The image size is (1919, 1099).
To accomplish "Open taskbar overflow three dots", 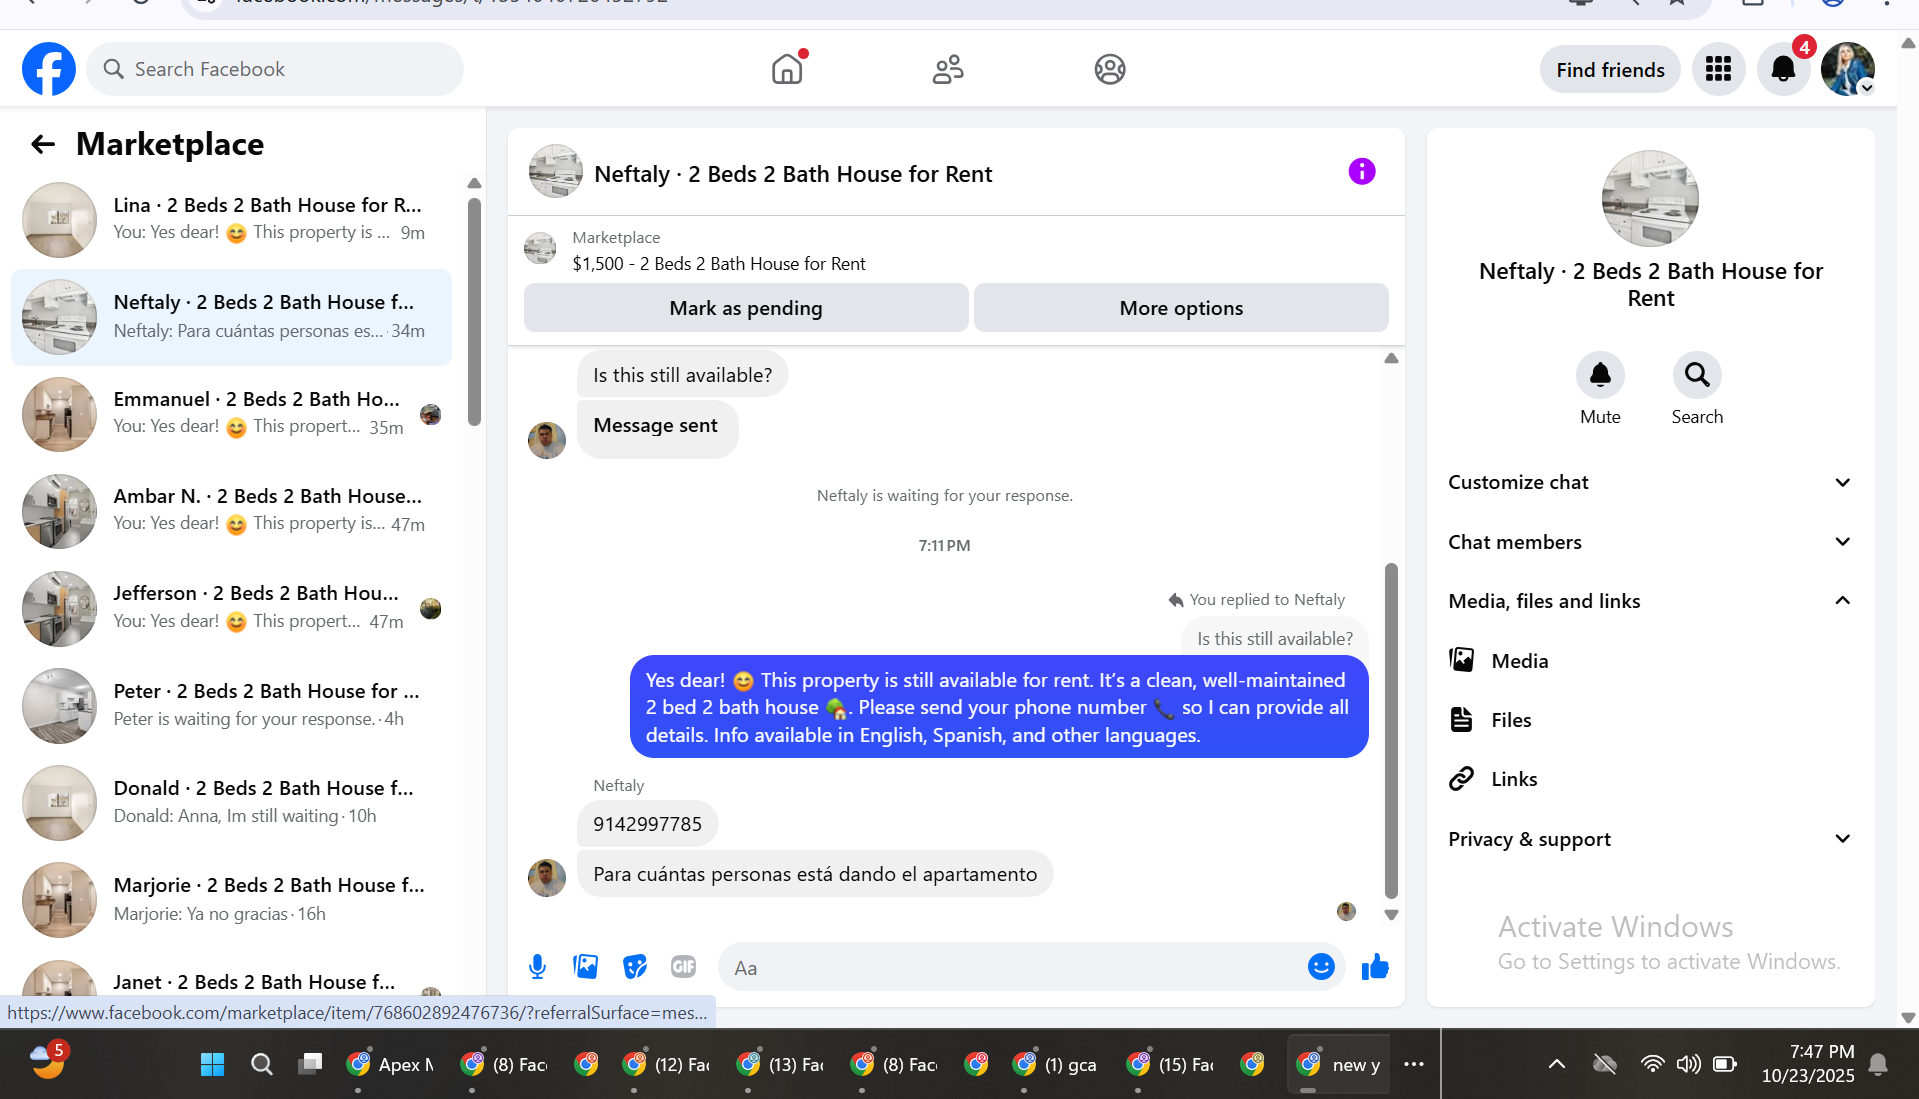I will point(1413,1064).
